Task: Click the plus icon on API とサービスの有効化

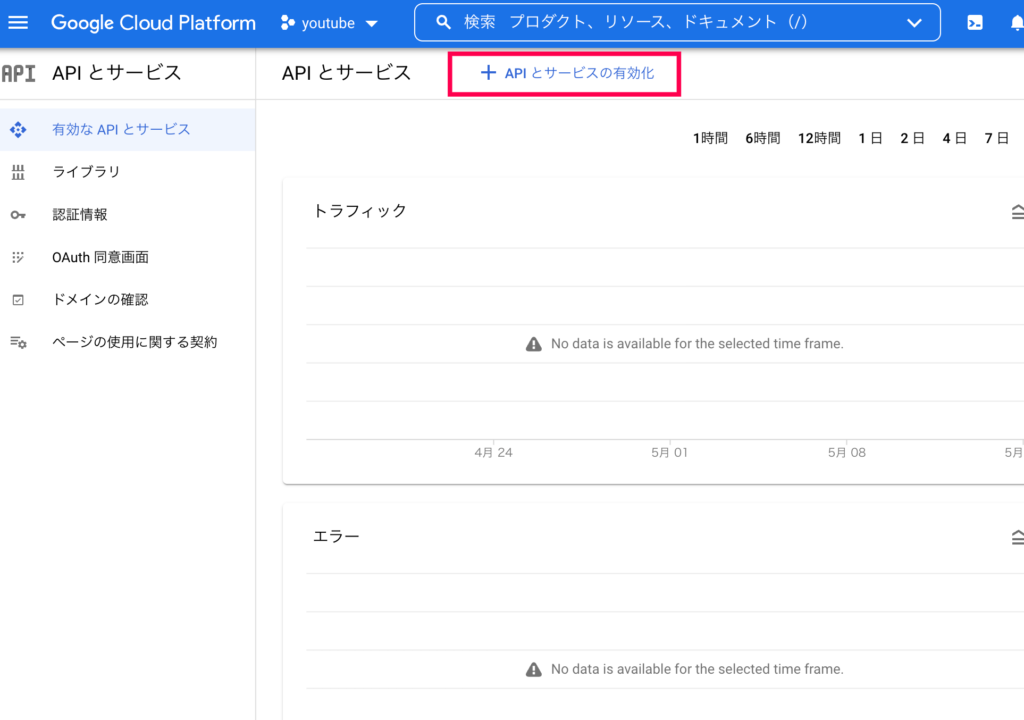Action: pyautogui.click(x=488, y=73)
